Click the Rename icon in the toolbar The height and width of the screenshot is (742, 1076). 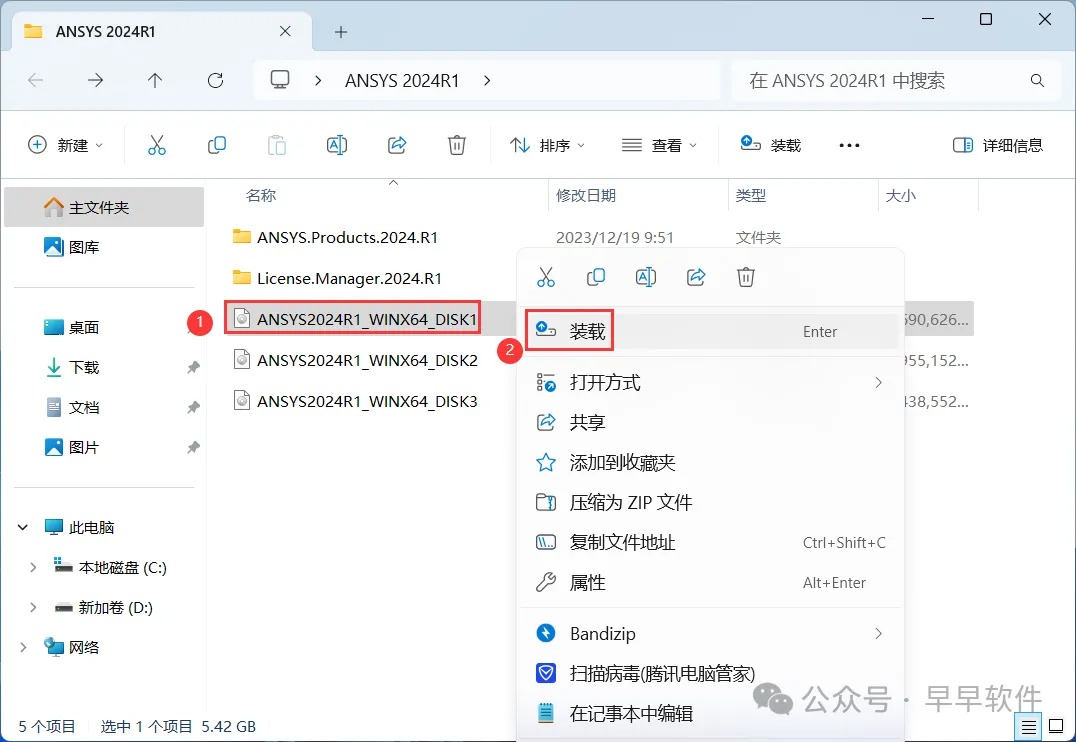(337, 145)
